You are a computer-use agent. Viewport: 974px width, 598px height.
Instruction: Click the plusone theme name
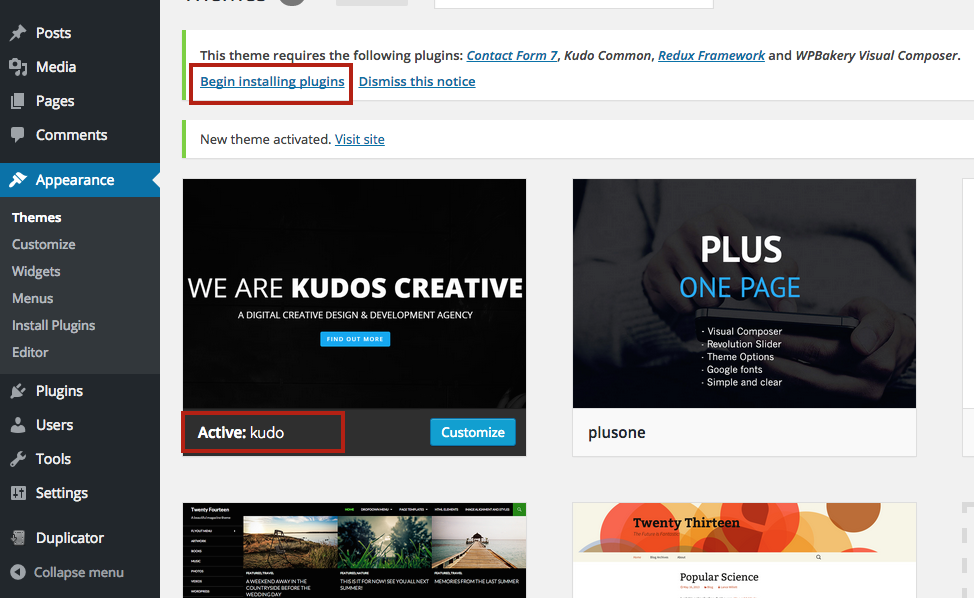click(617, 433)
